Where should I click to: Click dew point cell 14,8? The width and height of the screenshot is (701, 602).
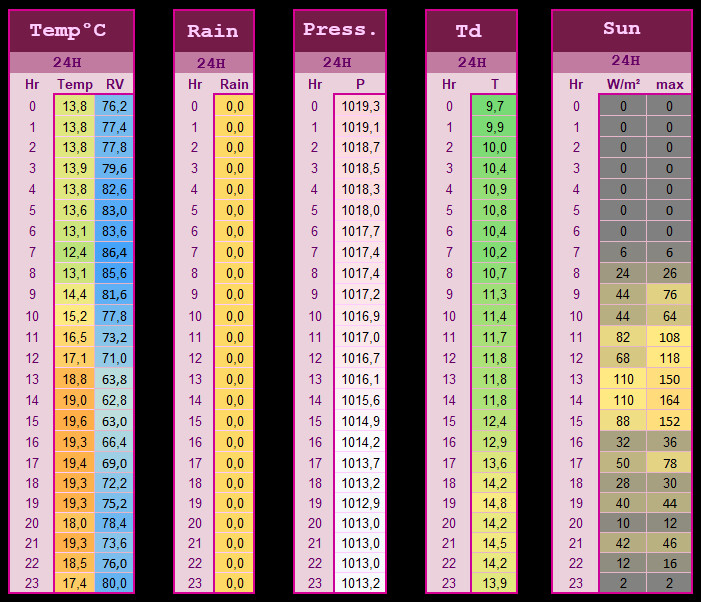494,503
